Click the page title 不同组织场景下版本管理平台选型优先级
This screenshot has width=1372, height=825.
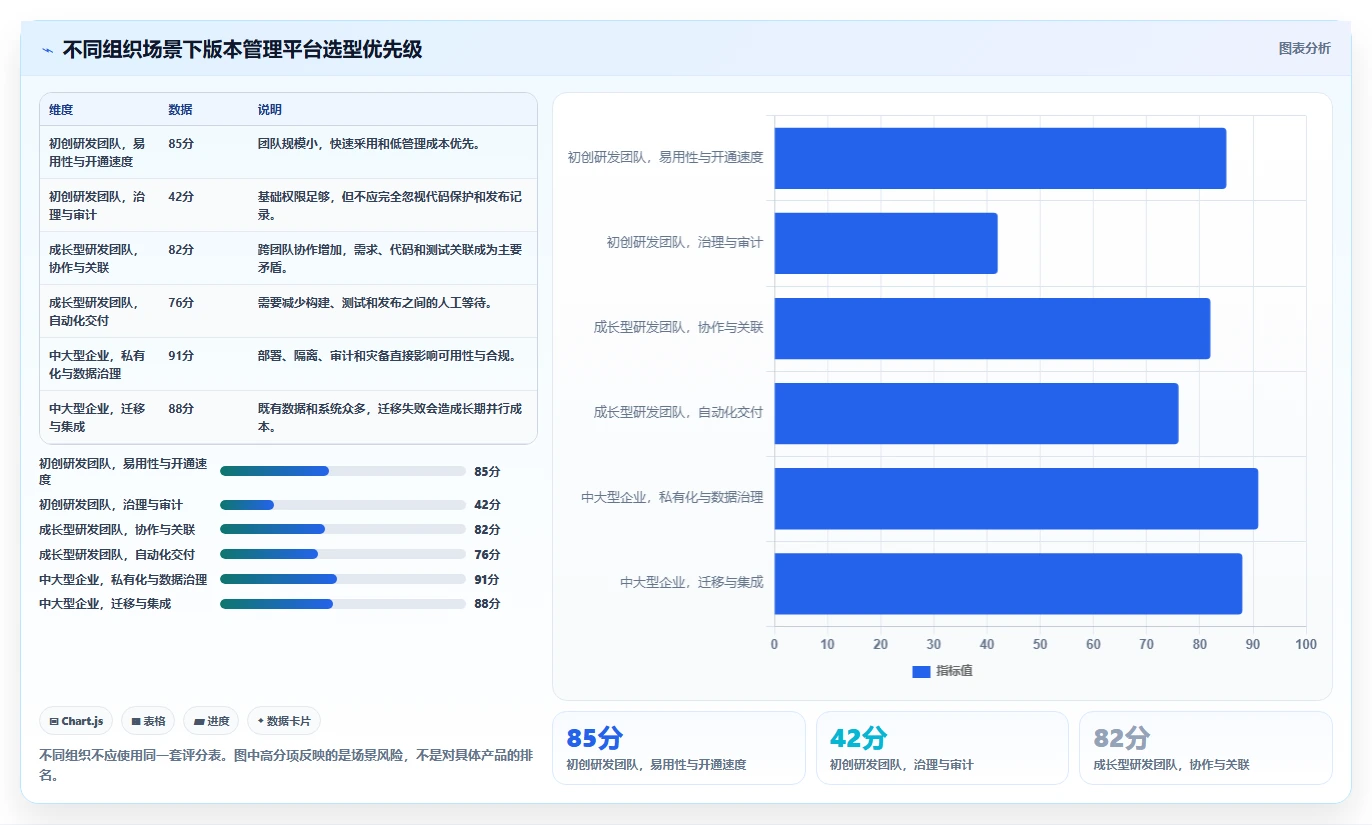click(242, 50)
